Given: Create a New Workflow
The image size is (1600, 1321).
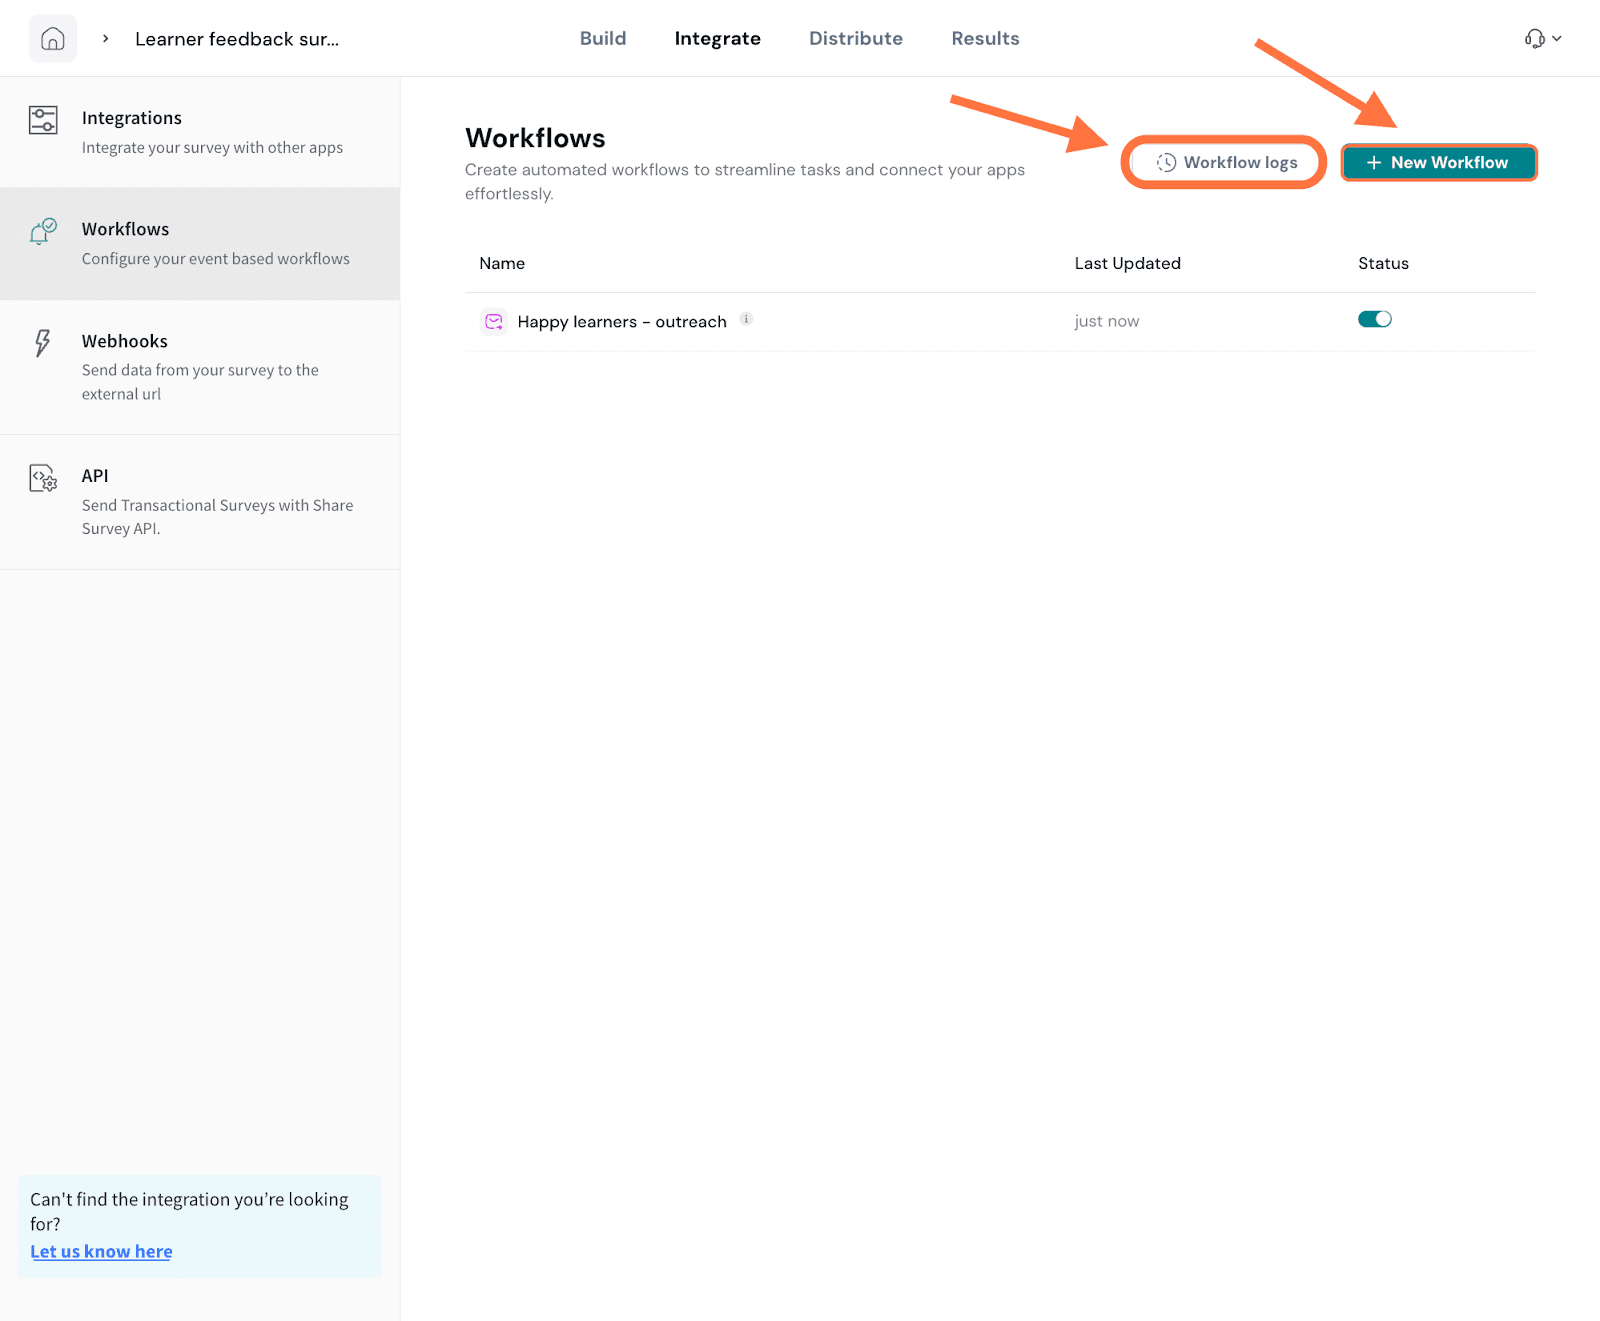Looking at the screenshot, I should [x=1437, y=162].
